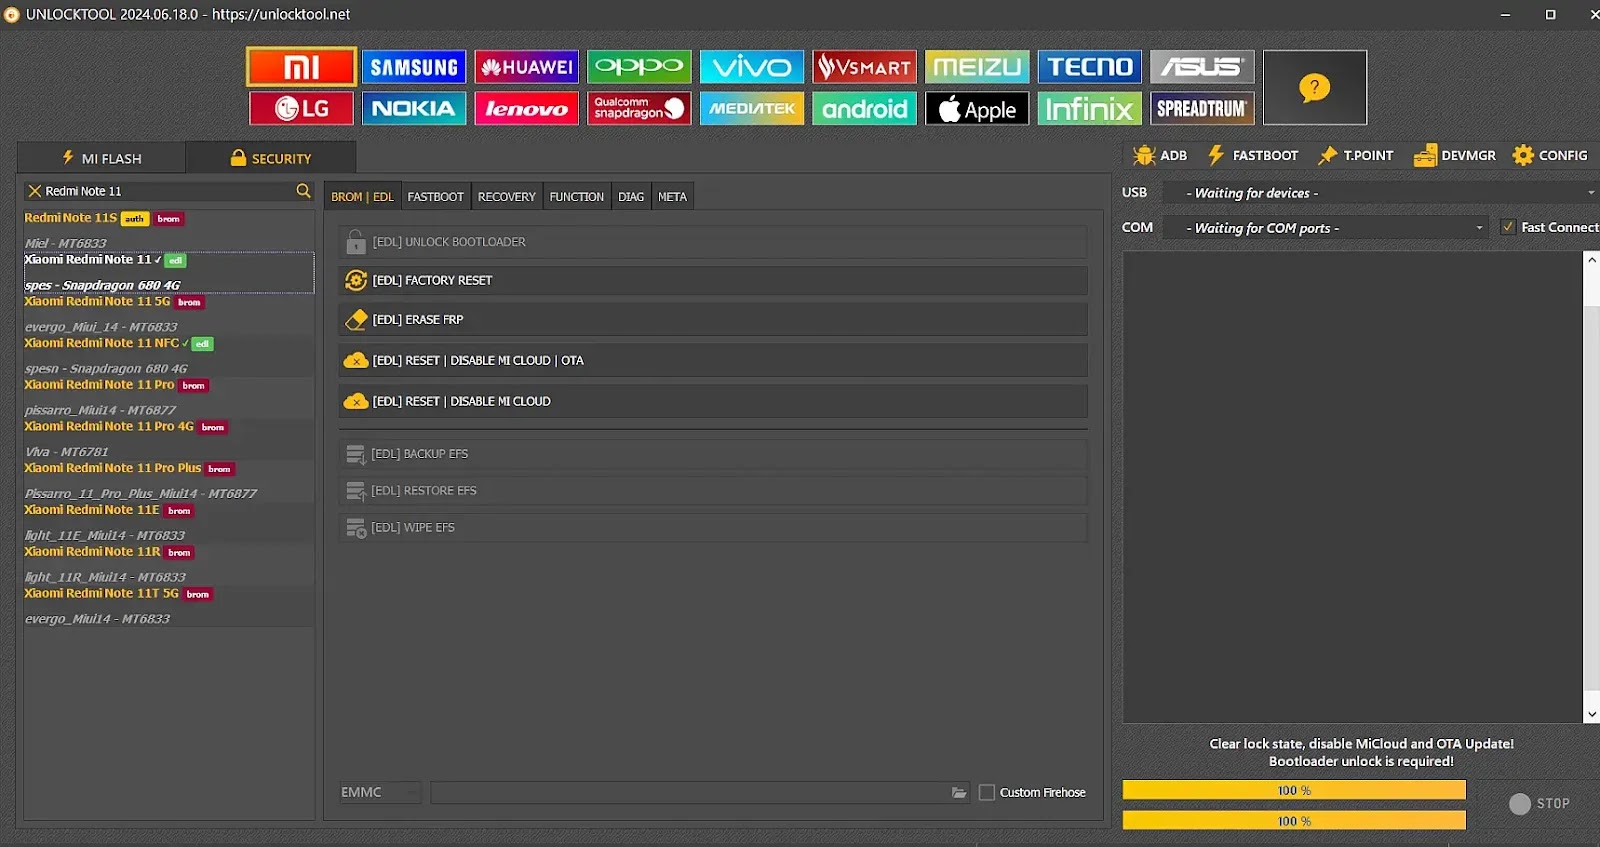This screenshot has width=1600, height=847.
Task: Open the Infinix brand section
Action: (x=1090, y=108)
